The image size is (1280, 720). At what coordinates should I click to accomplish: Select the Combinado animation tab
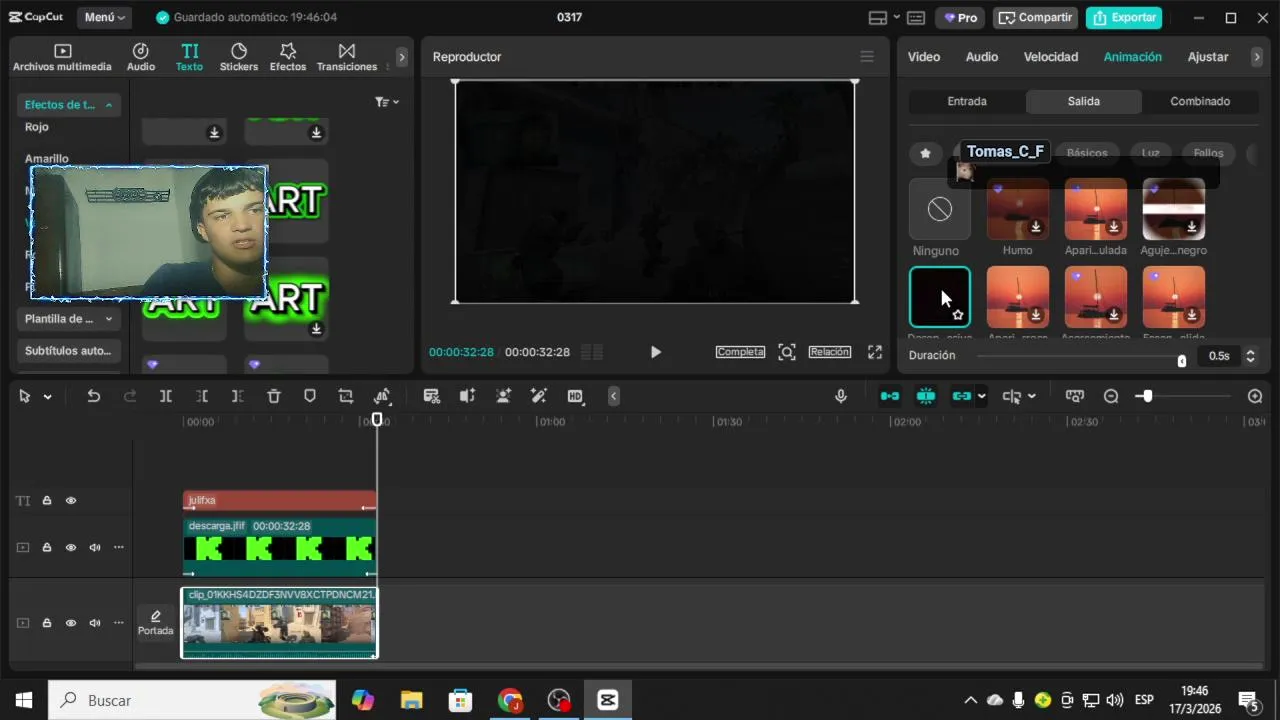(1200, 101)
